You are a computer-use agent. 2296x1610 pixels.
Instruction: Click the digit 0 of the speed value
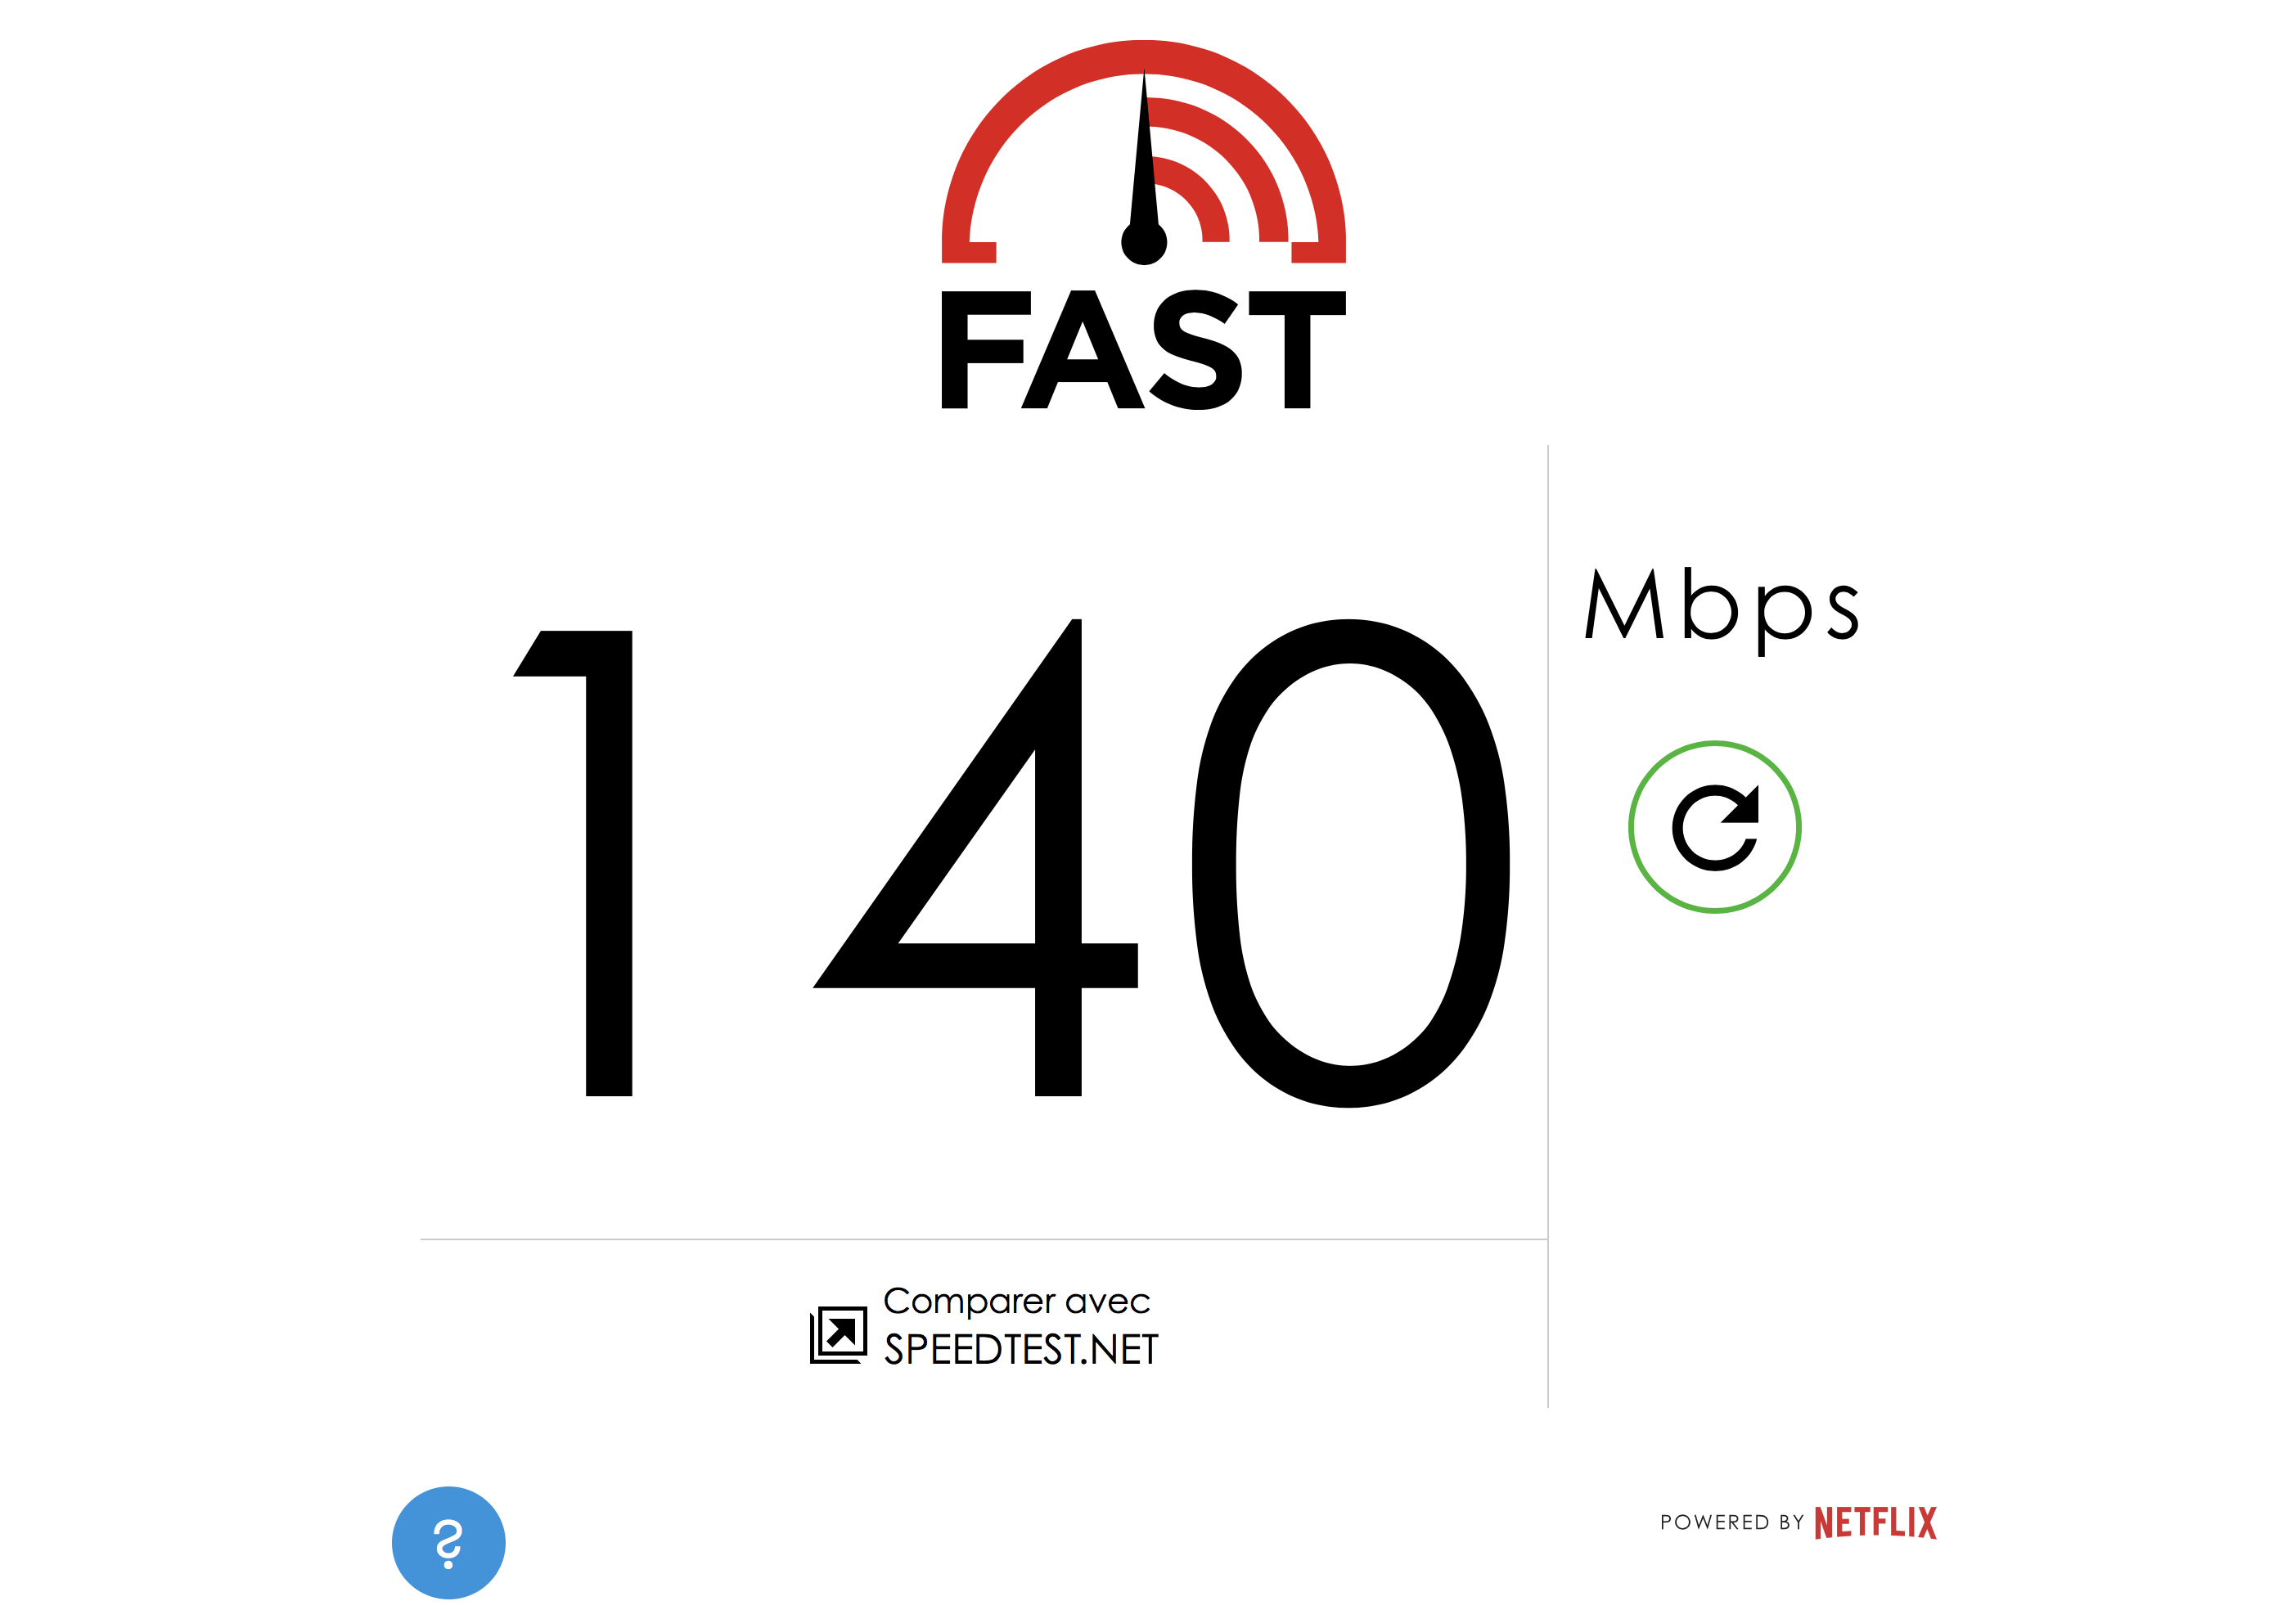point(1350,863)
